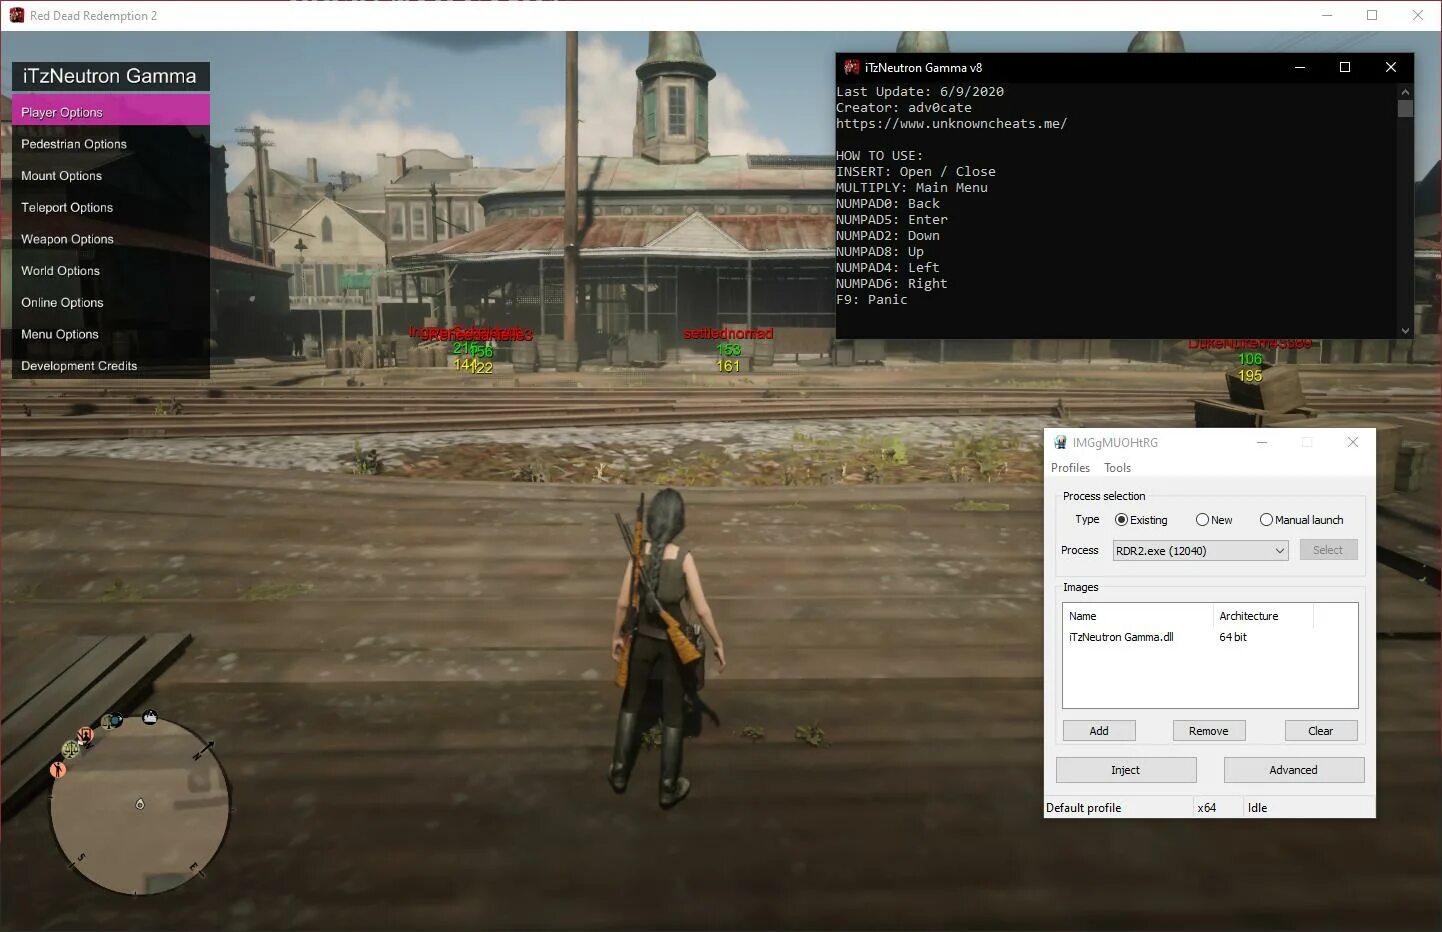Minimize the iTzNeutron Gamma v8 console
The width and height of the screenshot is (1442, 932).
coord(1300,67)
